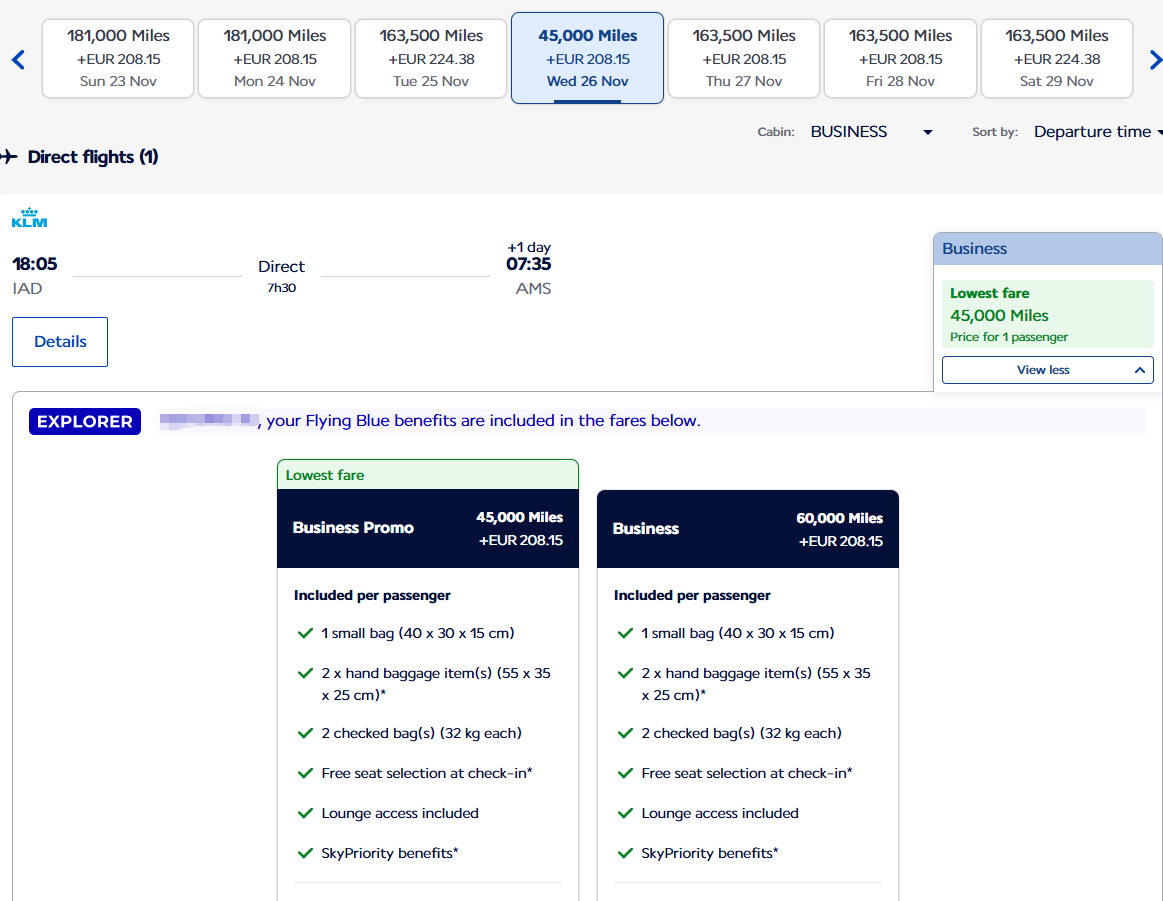1163x901 pixels.
Task: Click the next dates right arrow
Action: click(x=1155, y=60)
